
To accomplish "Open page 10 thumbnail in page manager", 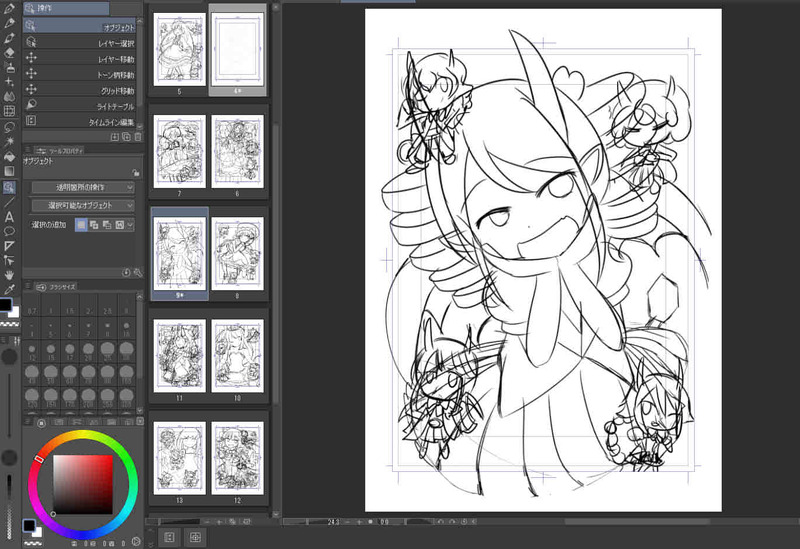I will [x=237, y=356].
